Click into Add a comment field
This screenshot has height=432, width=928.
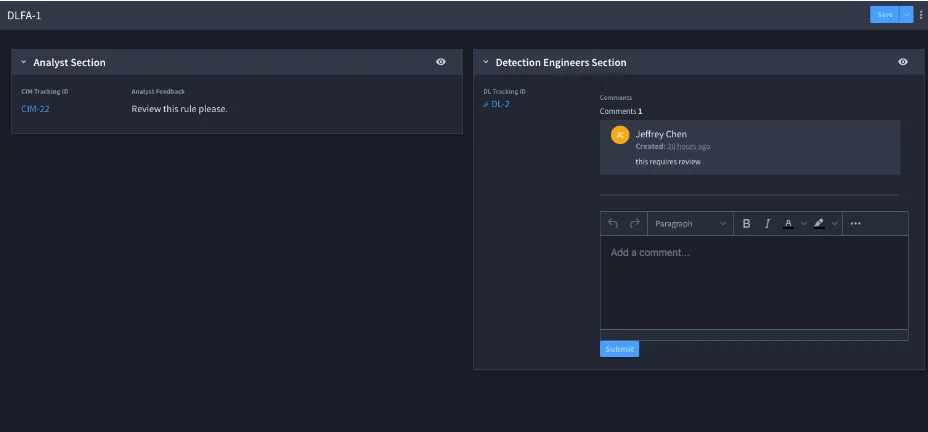click(x=754, y=282)
